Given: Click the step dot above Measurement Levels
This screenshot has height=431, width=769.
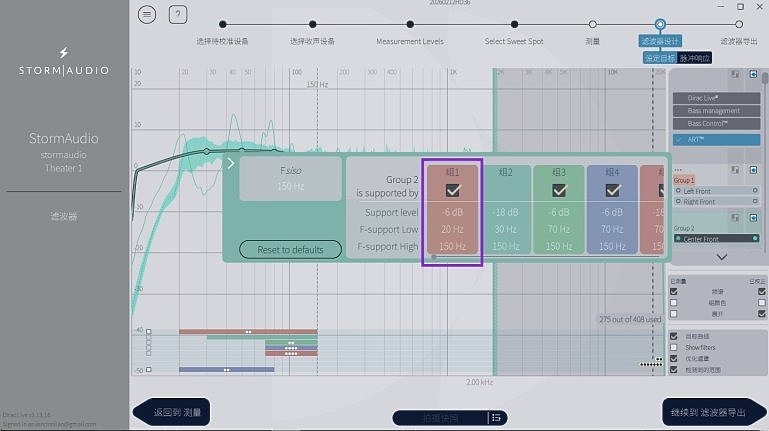Looking at the screenshot, I should 410,24.
